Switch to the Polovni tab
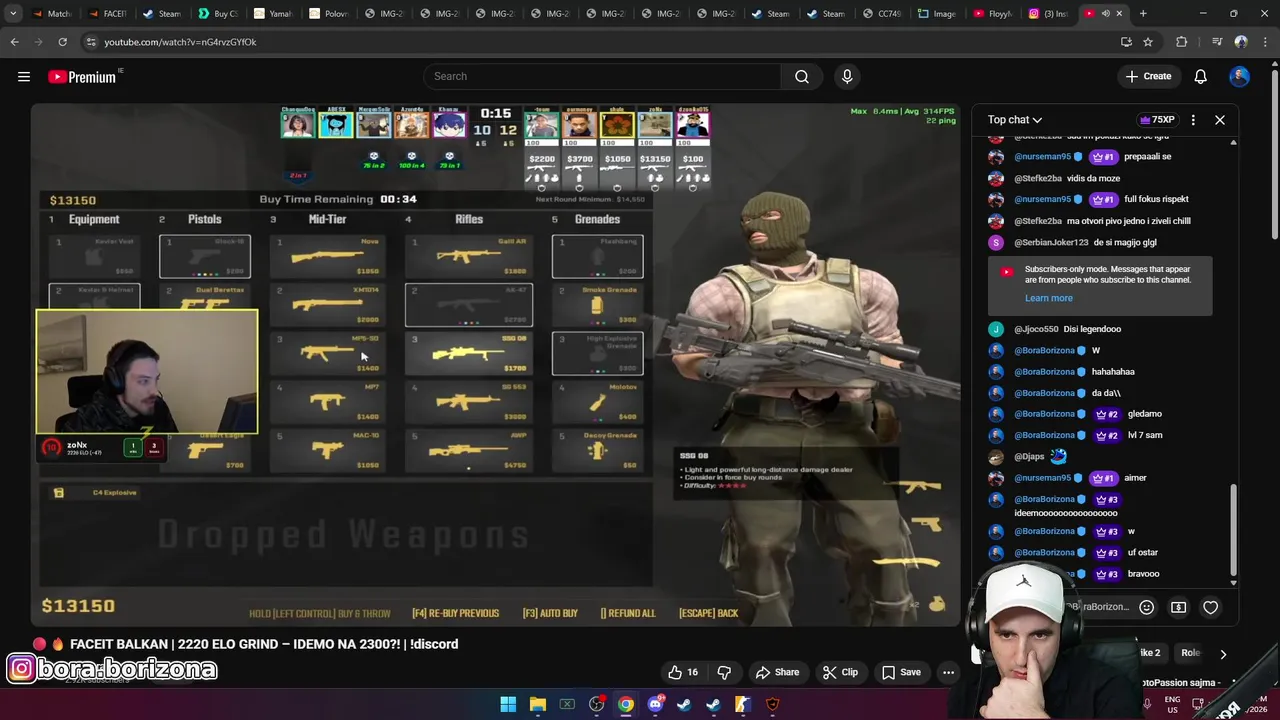The width and height of the screenshot is (1280, 720). pyautogui.click(x=328, y=14)
